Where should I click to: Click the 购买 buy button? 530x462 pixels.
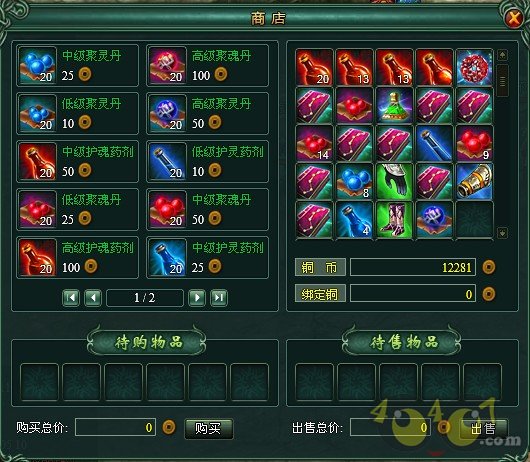(209, 429)
